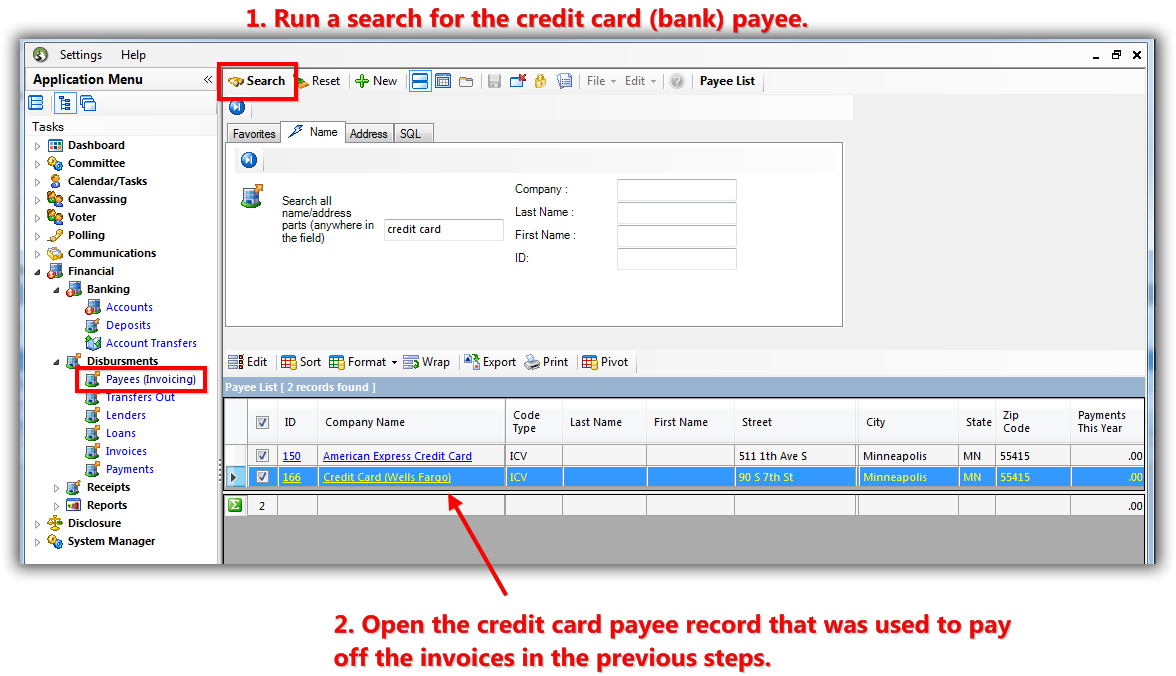The image size is (1176, 676).
Task: Click the New button with green plus
Action: click(376, 81)
